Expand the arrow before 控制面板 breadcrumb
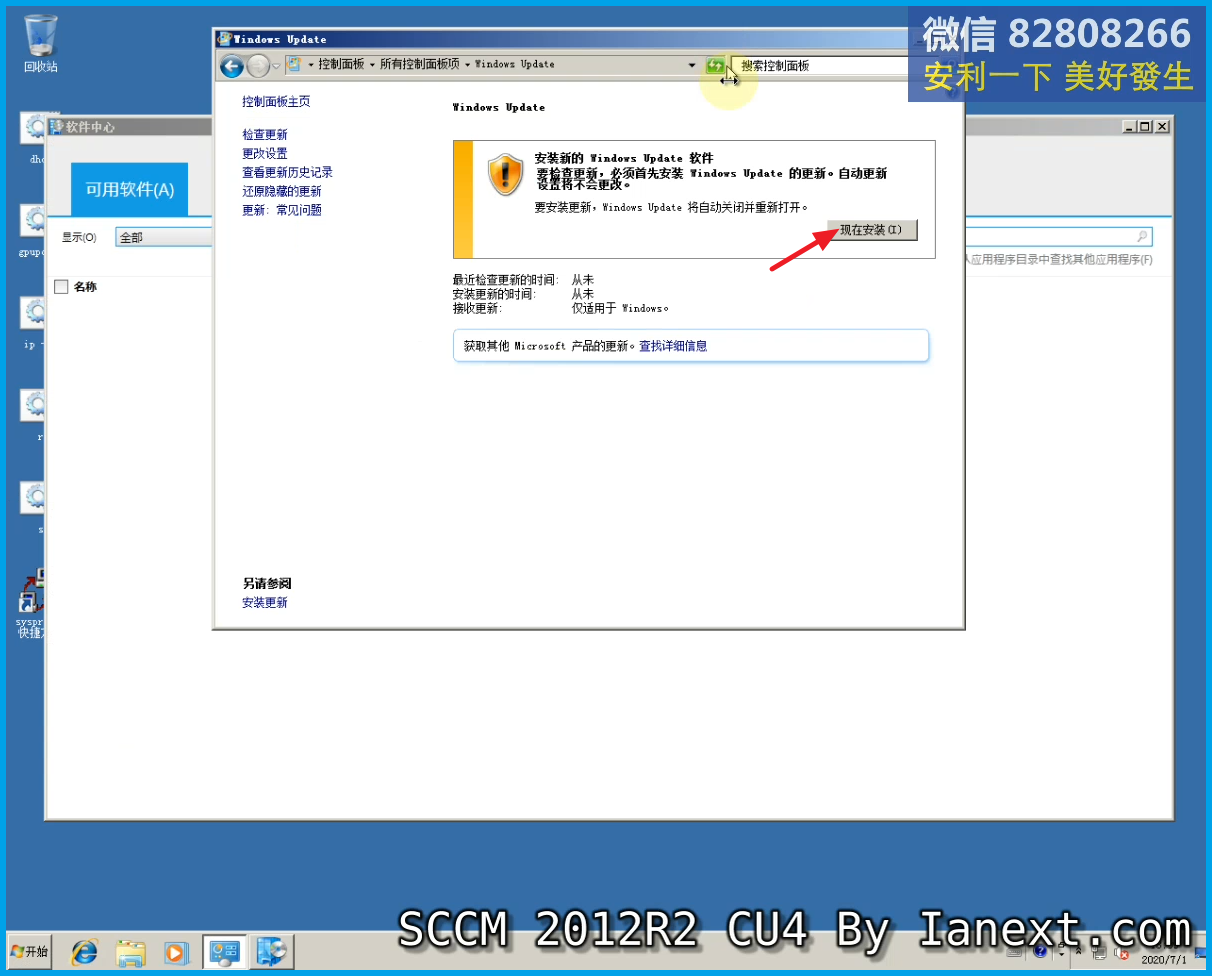1212x976 pixels. (310, 64)
